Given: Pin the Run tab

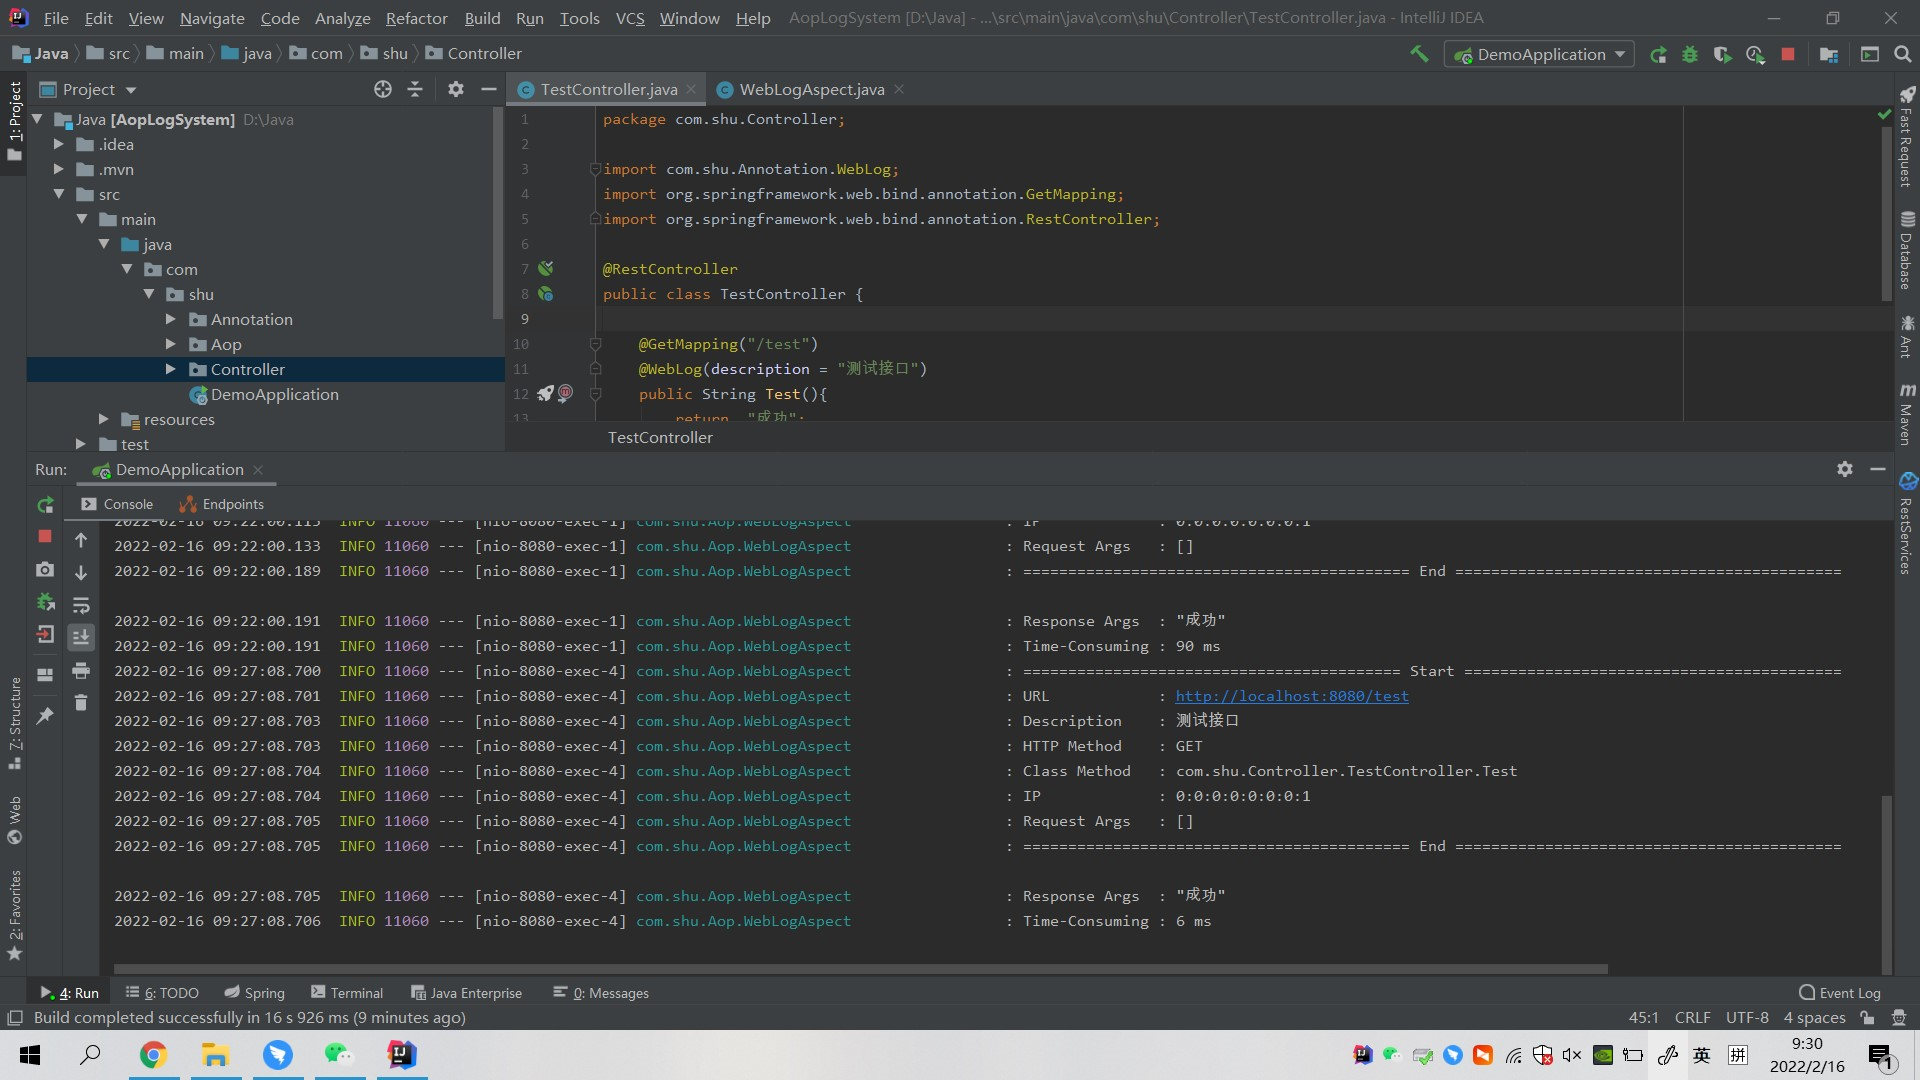Looking at the screenshot, I should click(x=45, y=716).
